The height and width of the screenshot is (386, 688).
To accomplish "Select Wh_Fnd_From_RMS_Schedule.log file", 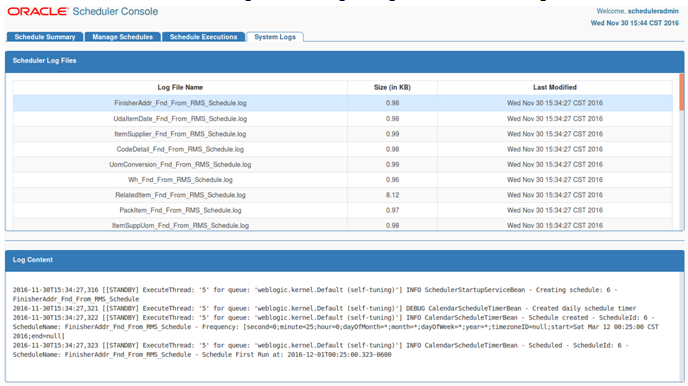I will 180,180.
